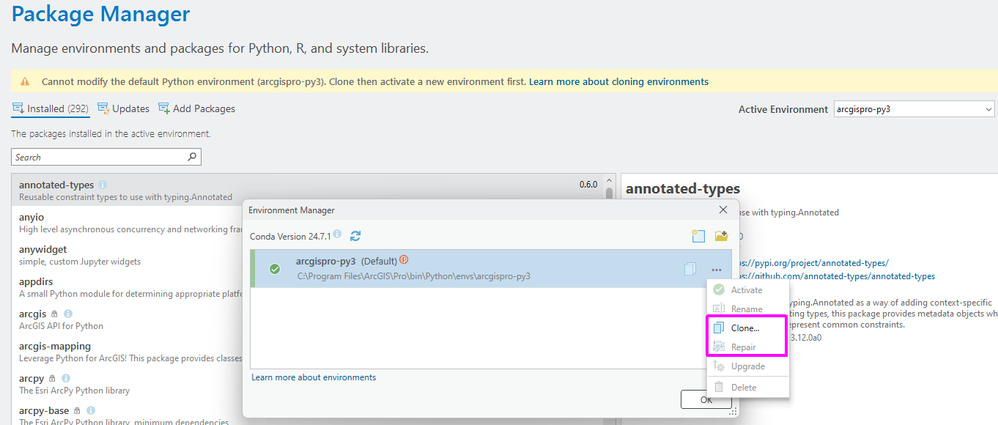Click the lock icon beside arcpy
This screenshot has height=425, width=998.
[51, 379]
